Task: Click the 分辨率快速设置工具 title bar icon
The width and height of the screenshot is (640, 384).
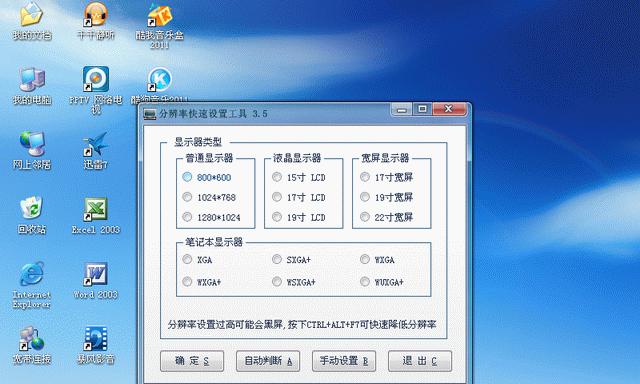Action: tap(150, 114)
